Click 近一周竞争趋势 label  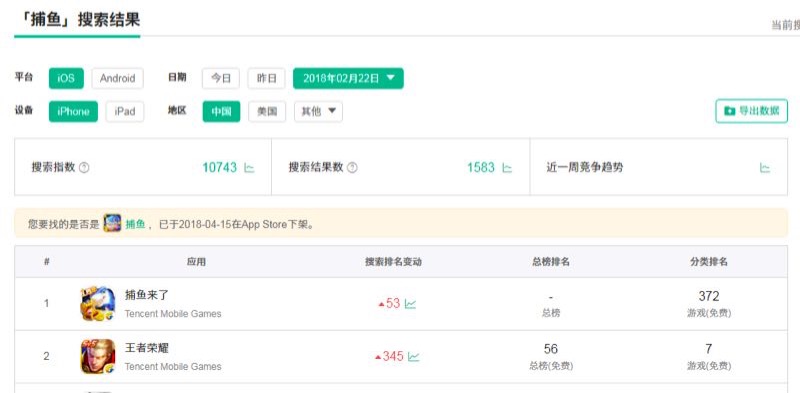[x=585, y=167]
